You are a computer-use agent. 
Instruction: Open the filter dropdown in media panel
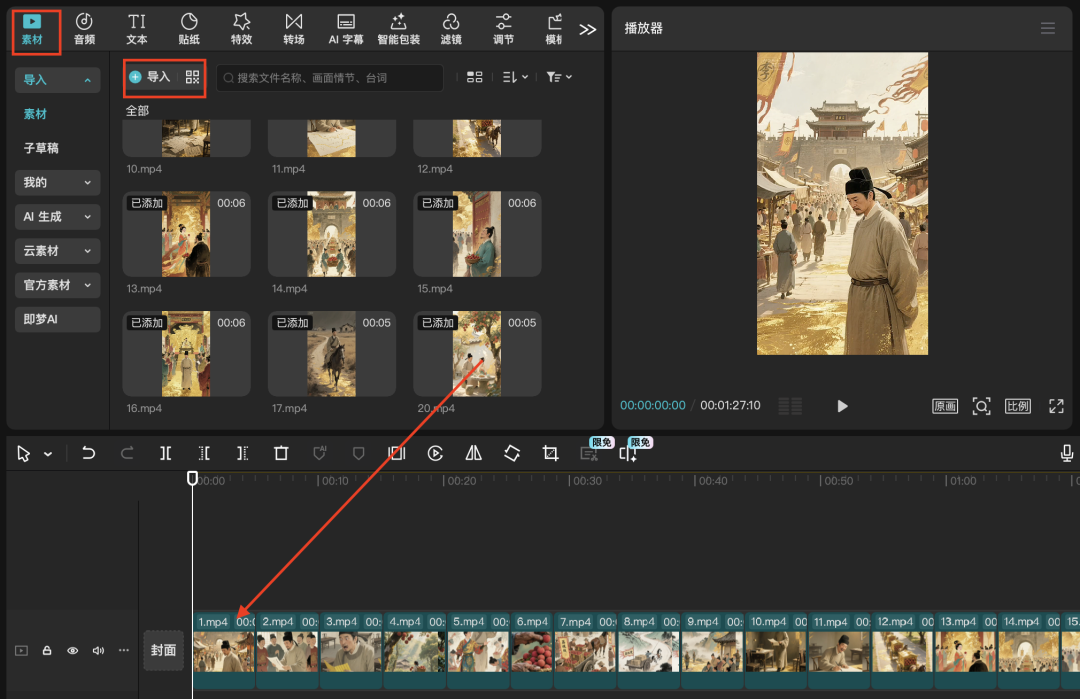[559, 77]
